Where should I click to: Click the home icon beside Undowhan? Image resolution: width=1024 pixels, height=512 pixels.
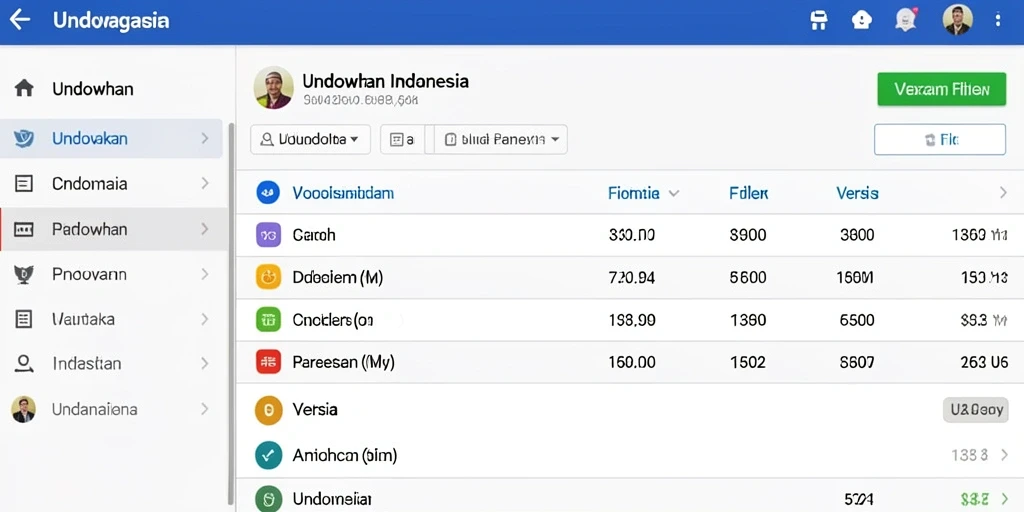click(24, 88)
